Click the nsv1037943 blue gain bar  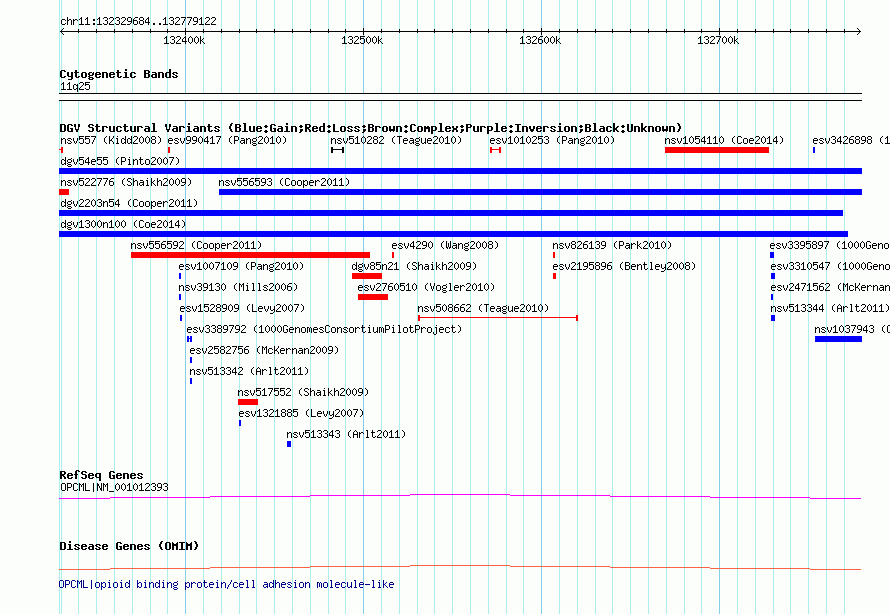point(838,339)
